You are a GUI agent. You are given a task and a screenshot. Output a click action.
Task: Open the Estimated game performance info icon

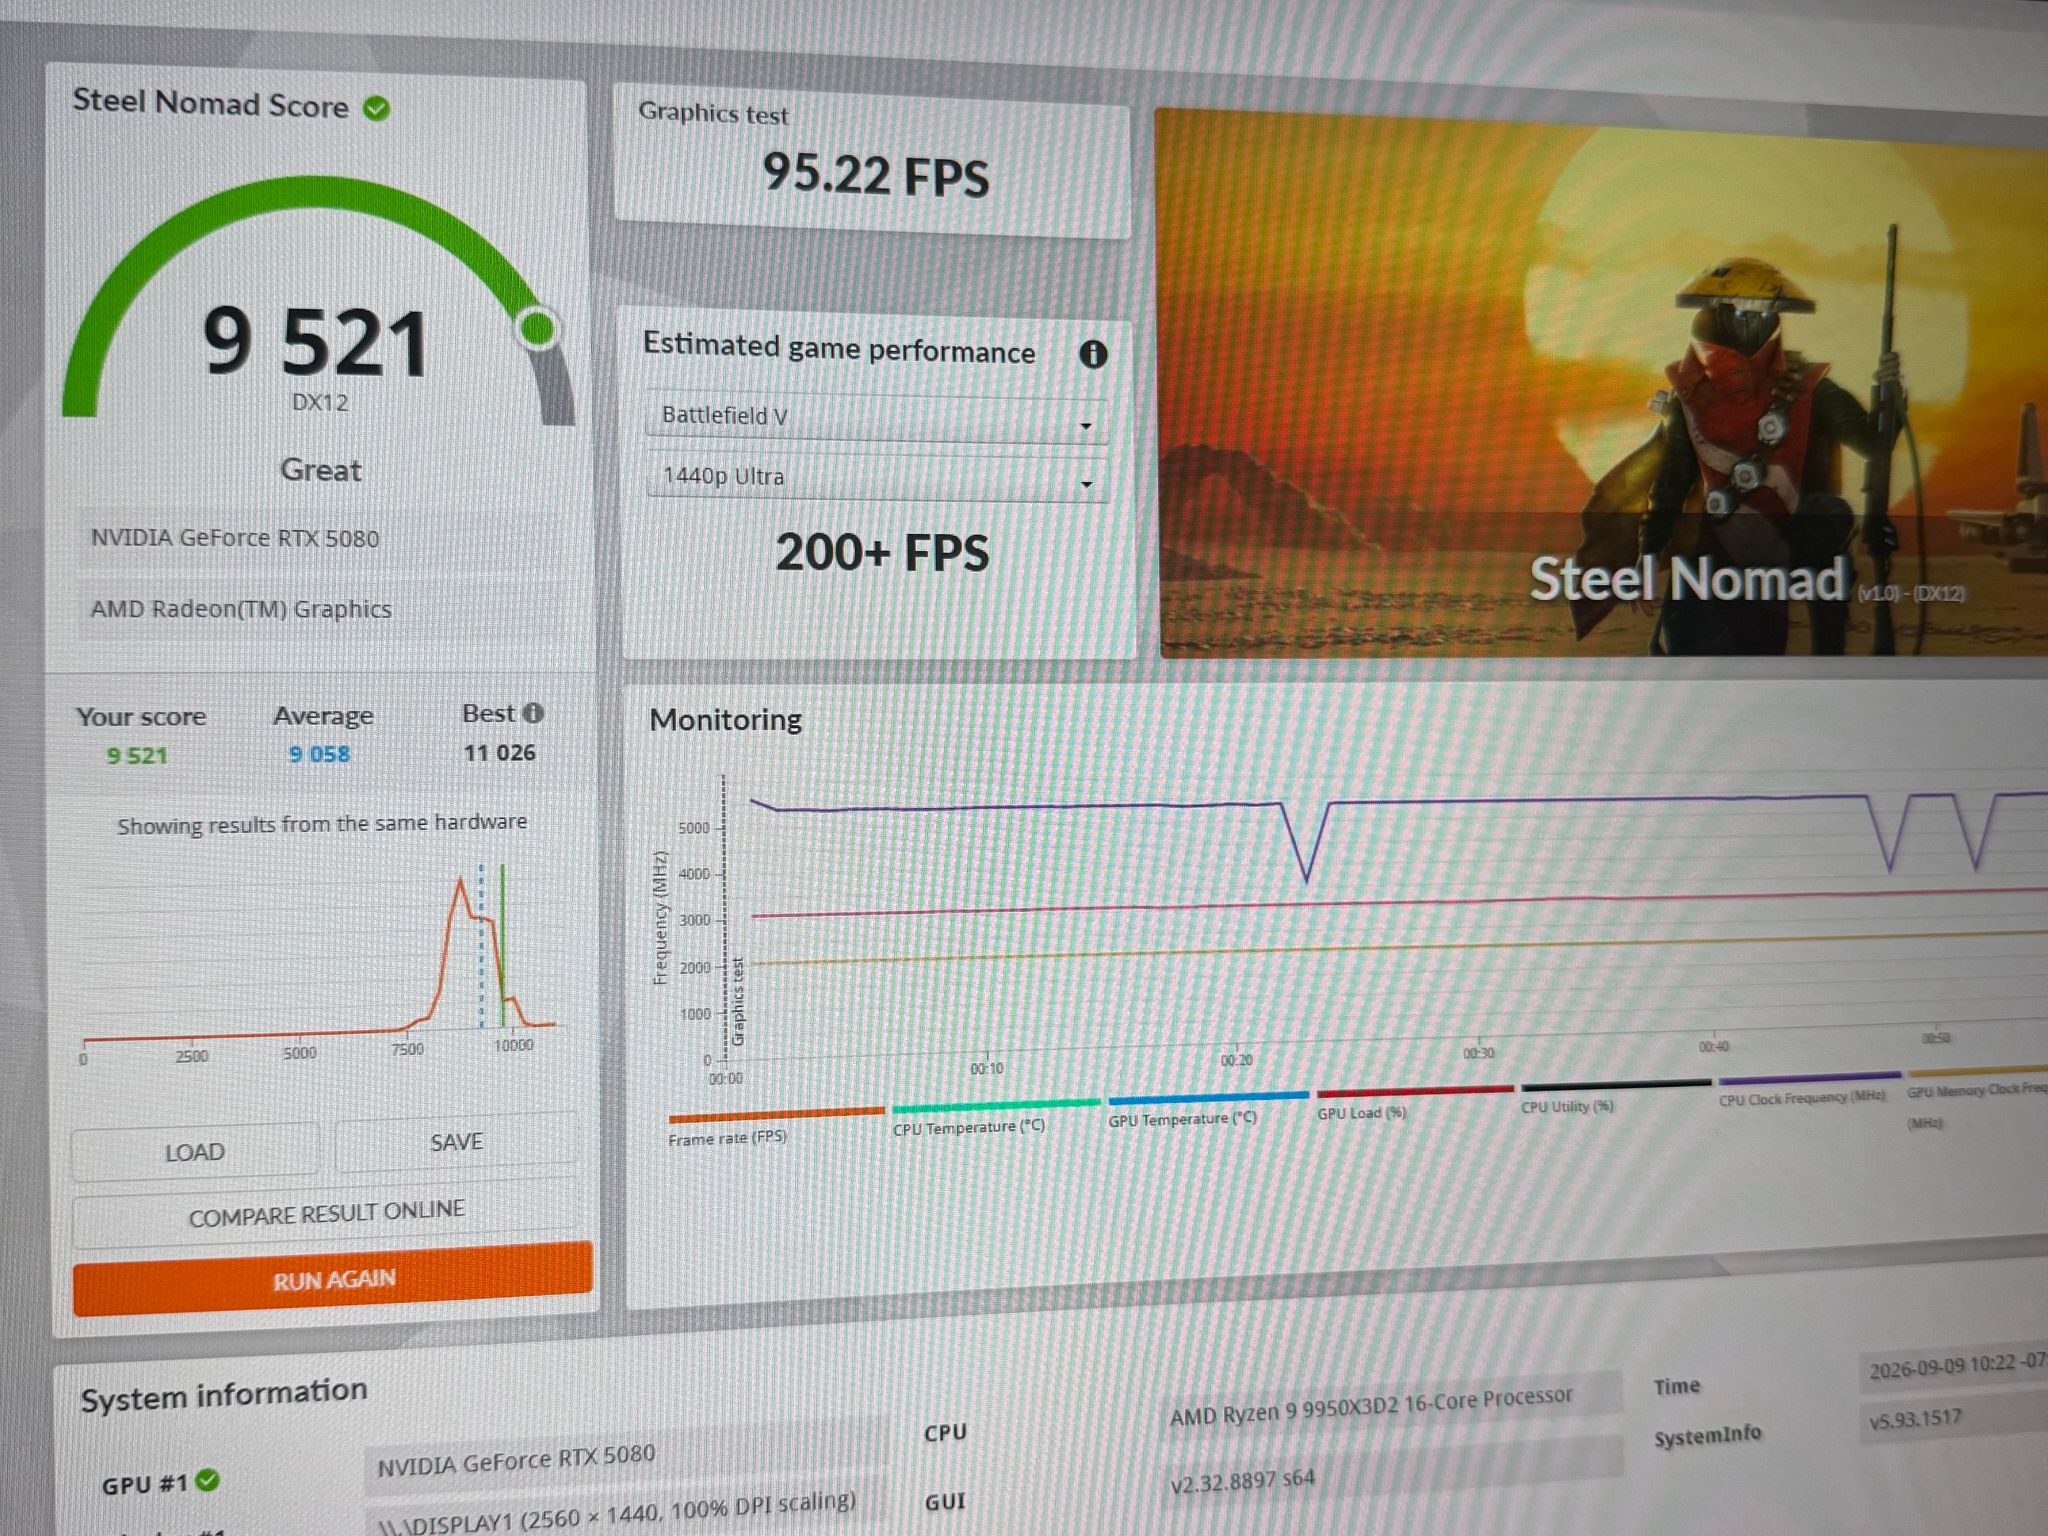coord(1093,353)
